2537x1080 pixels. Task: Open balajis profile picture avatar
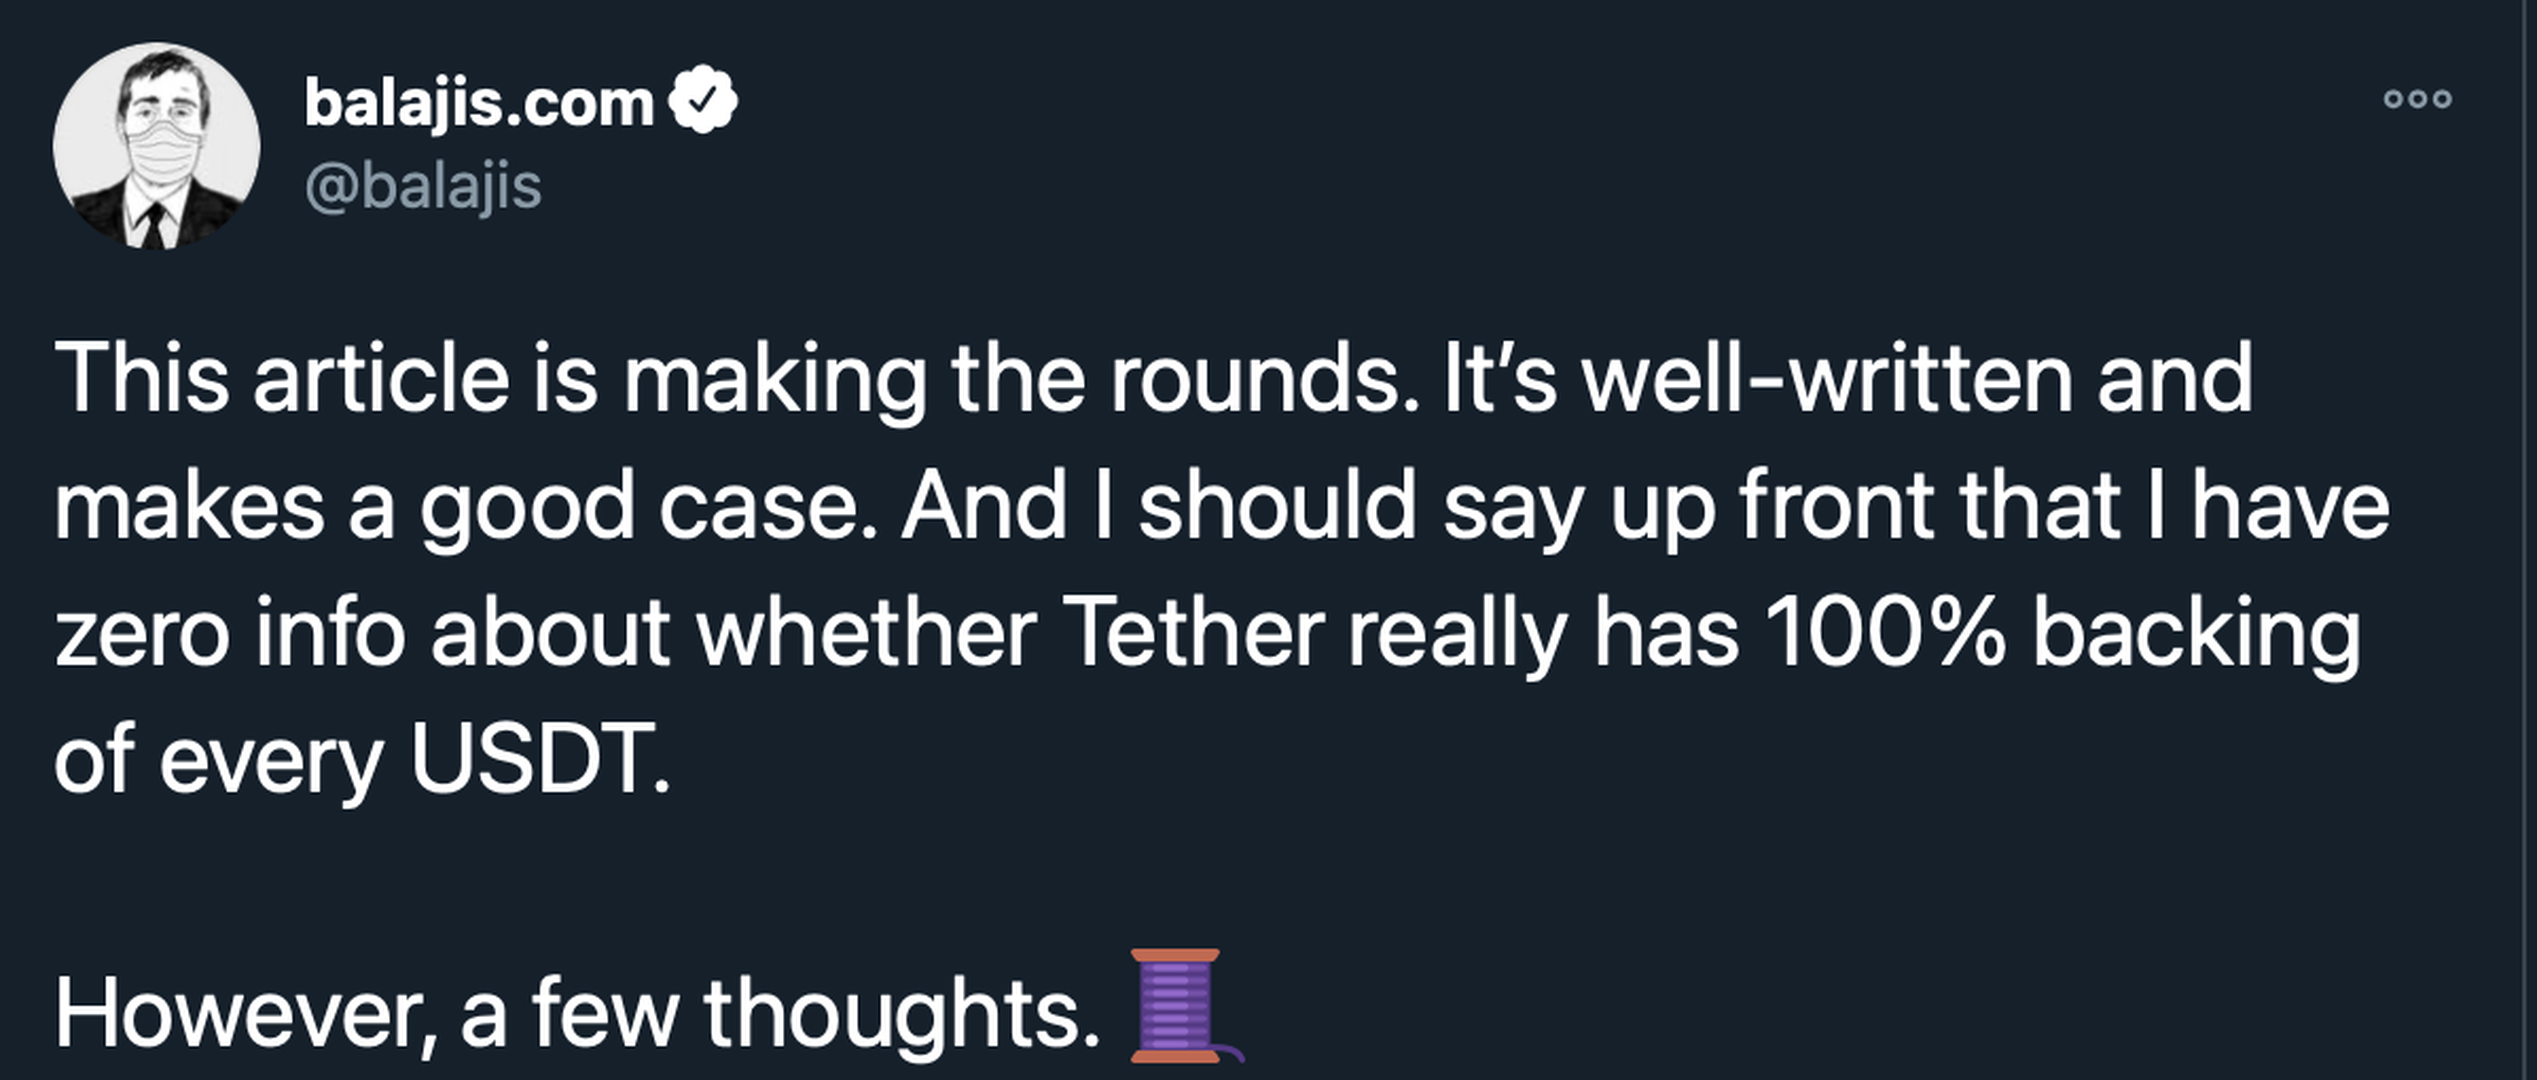coord(157,147)
